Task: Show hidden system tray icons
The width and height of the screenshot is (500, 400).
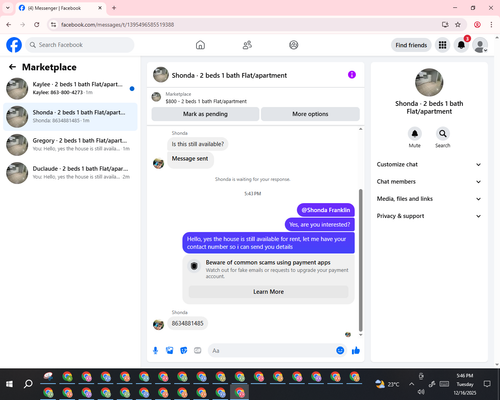Action: pyautogui.click(x=411, y=384)
